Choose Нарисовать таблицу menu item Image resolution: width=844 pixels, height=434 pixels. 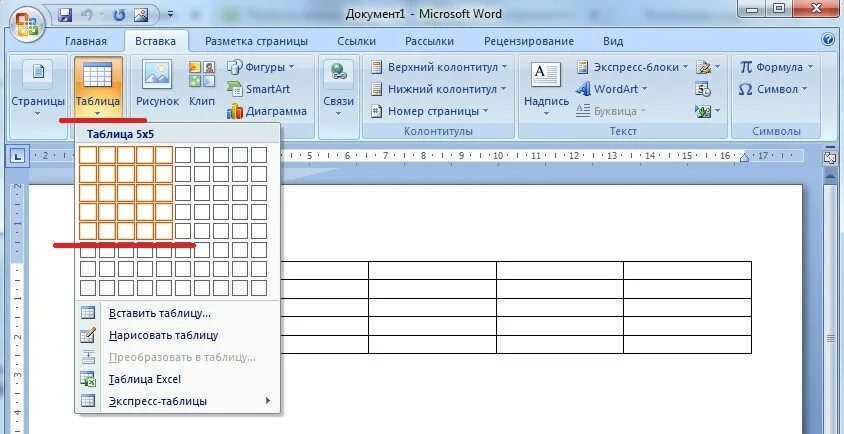click(178, 335)
